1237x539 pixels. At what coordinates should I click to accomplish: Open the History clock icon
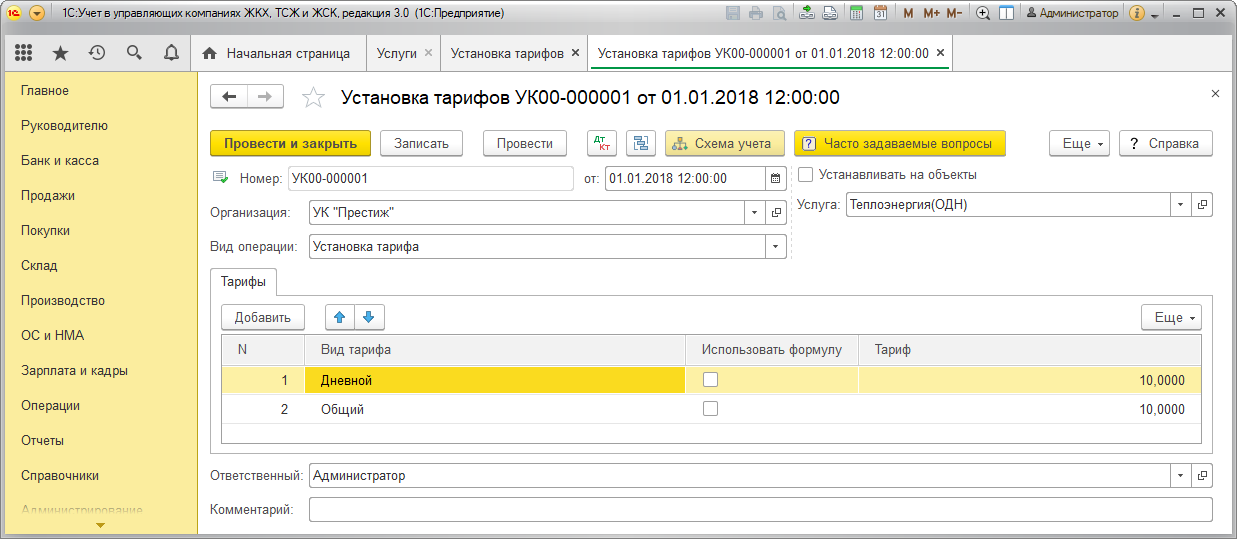point(97,53)
